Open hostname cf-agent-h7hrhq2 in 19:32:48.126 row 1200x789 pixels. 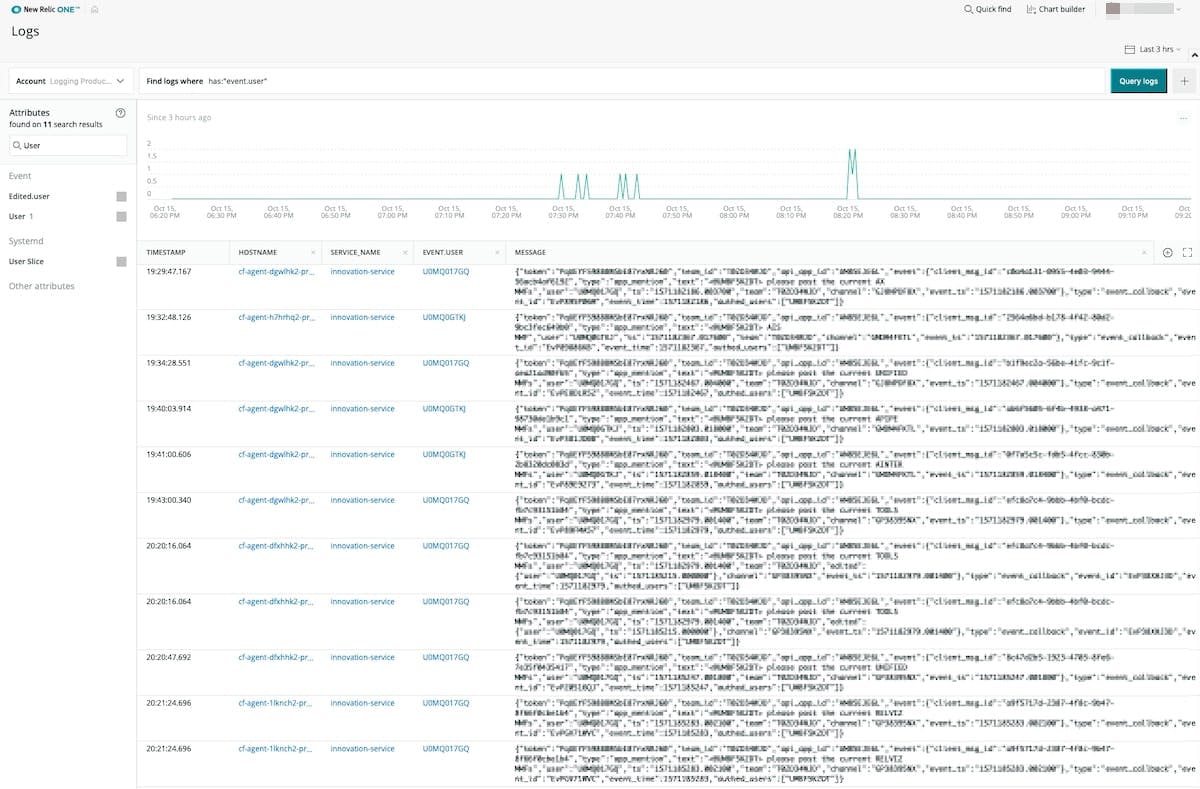pos(276,317)
